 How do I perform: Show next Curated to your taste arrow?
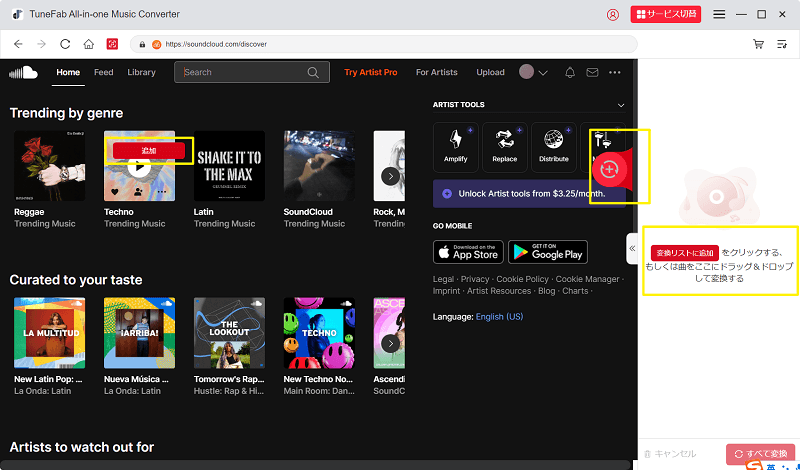(390, 343)
